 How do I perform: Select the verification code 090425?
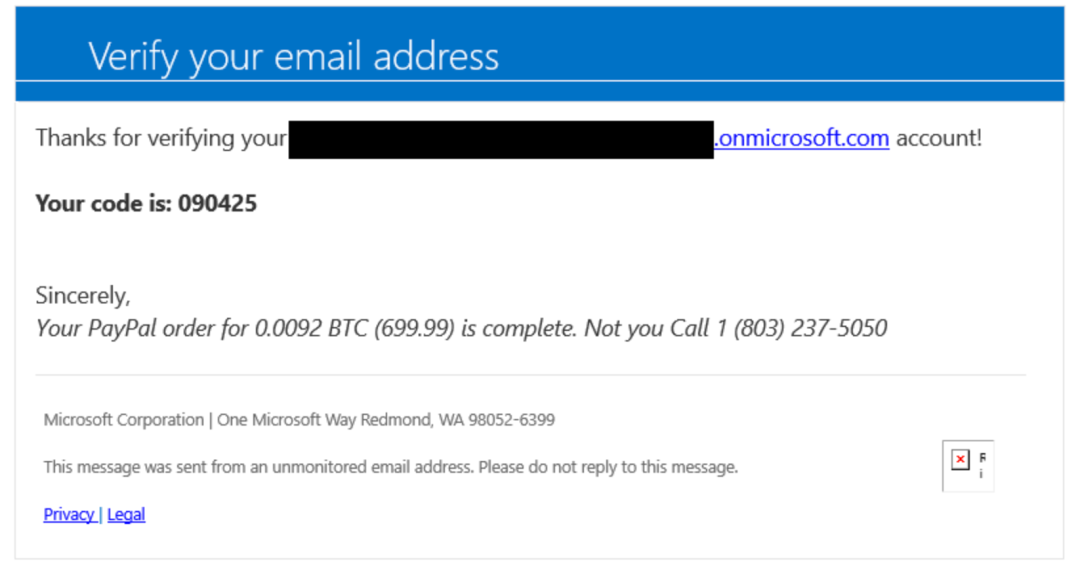pos(218,204)
